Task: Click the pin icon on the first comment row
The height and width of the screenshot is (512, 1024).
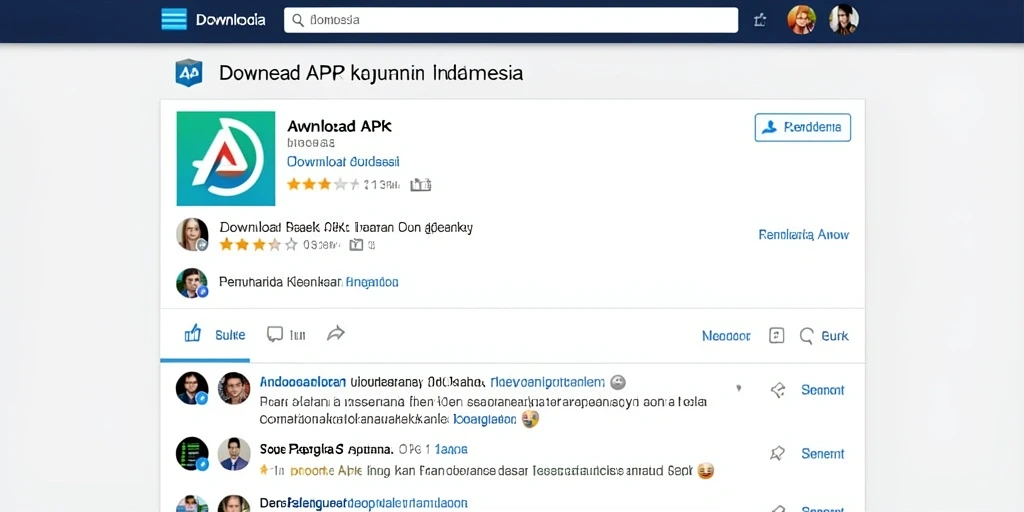Action: [x=777, y=390]
